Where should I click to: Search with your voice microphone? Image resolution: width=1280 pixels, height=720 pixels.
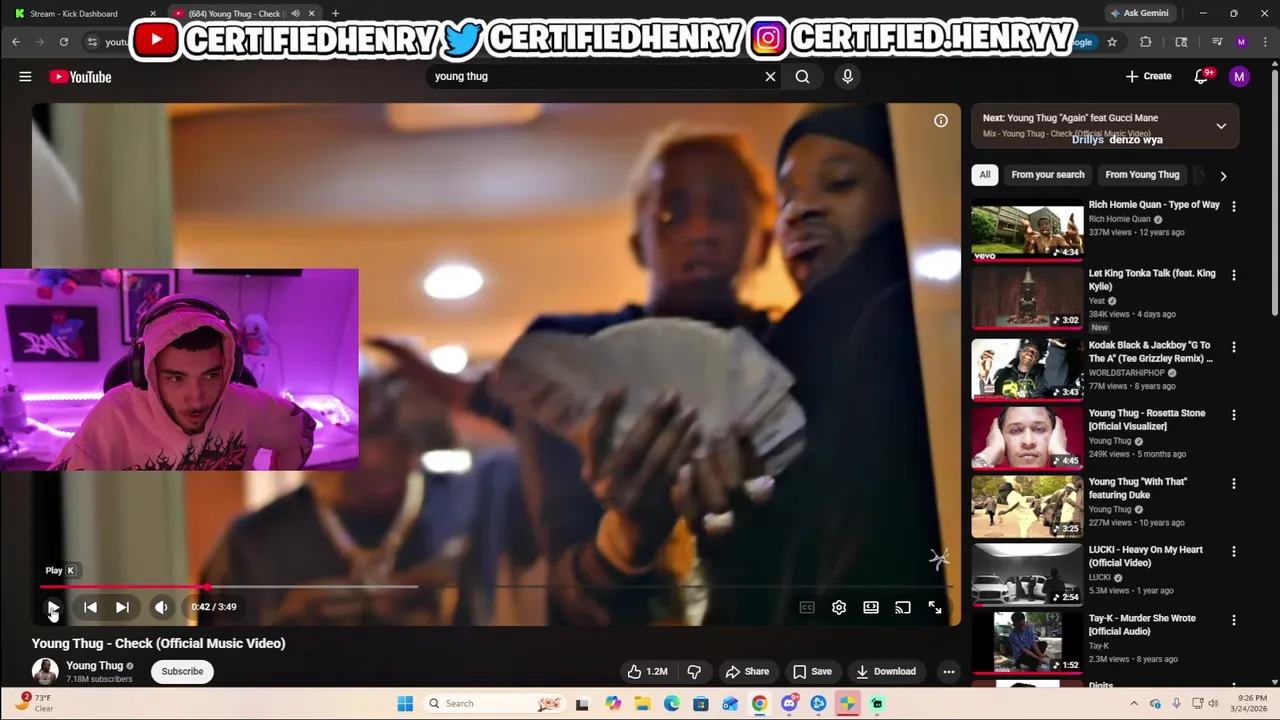point(847,76)
